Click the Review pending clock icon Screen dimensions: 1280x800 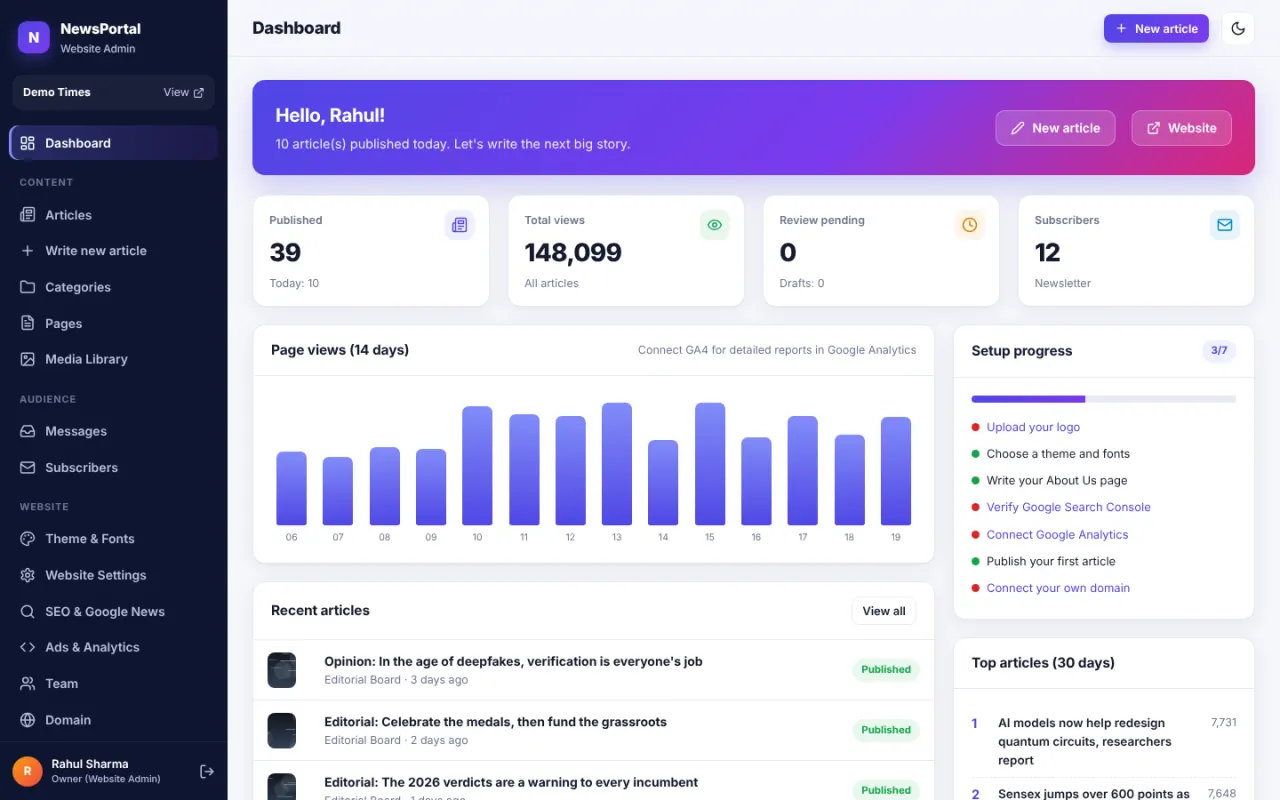pyautogui.click(x=969, y=225)
